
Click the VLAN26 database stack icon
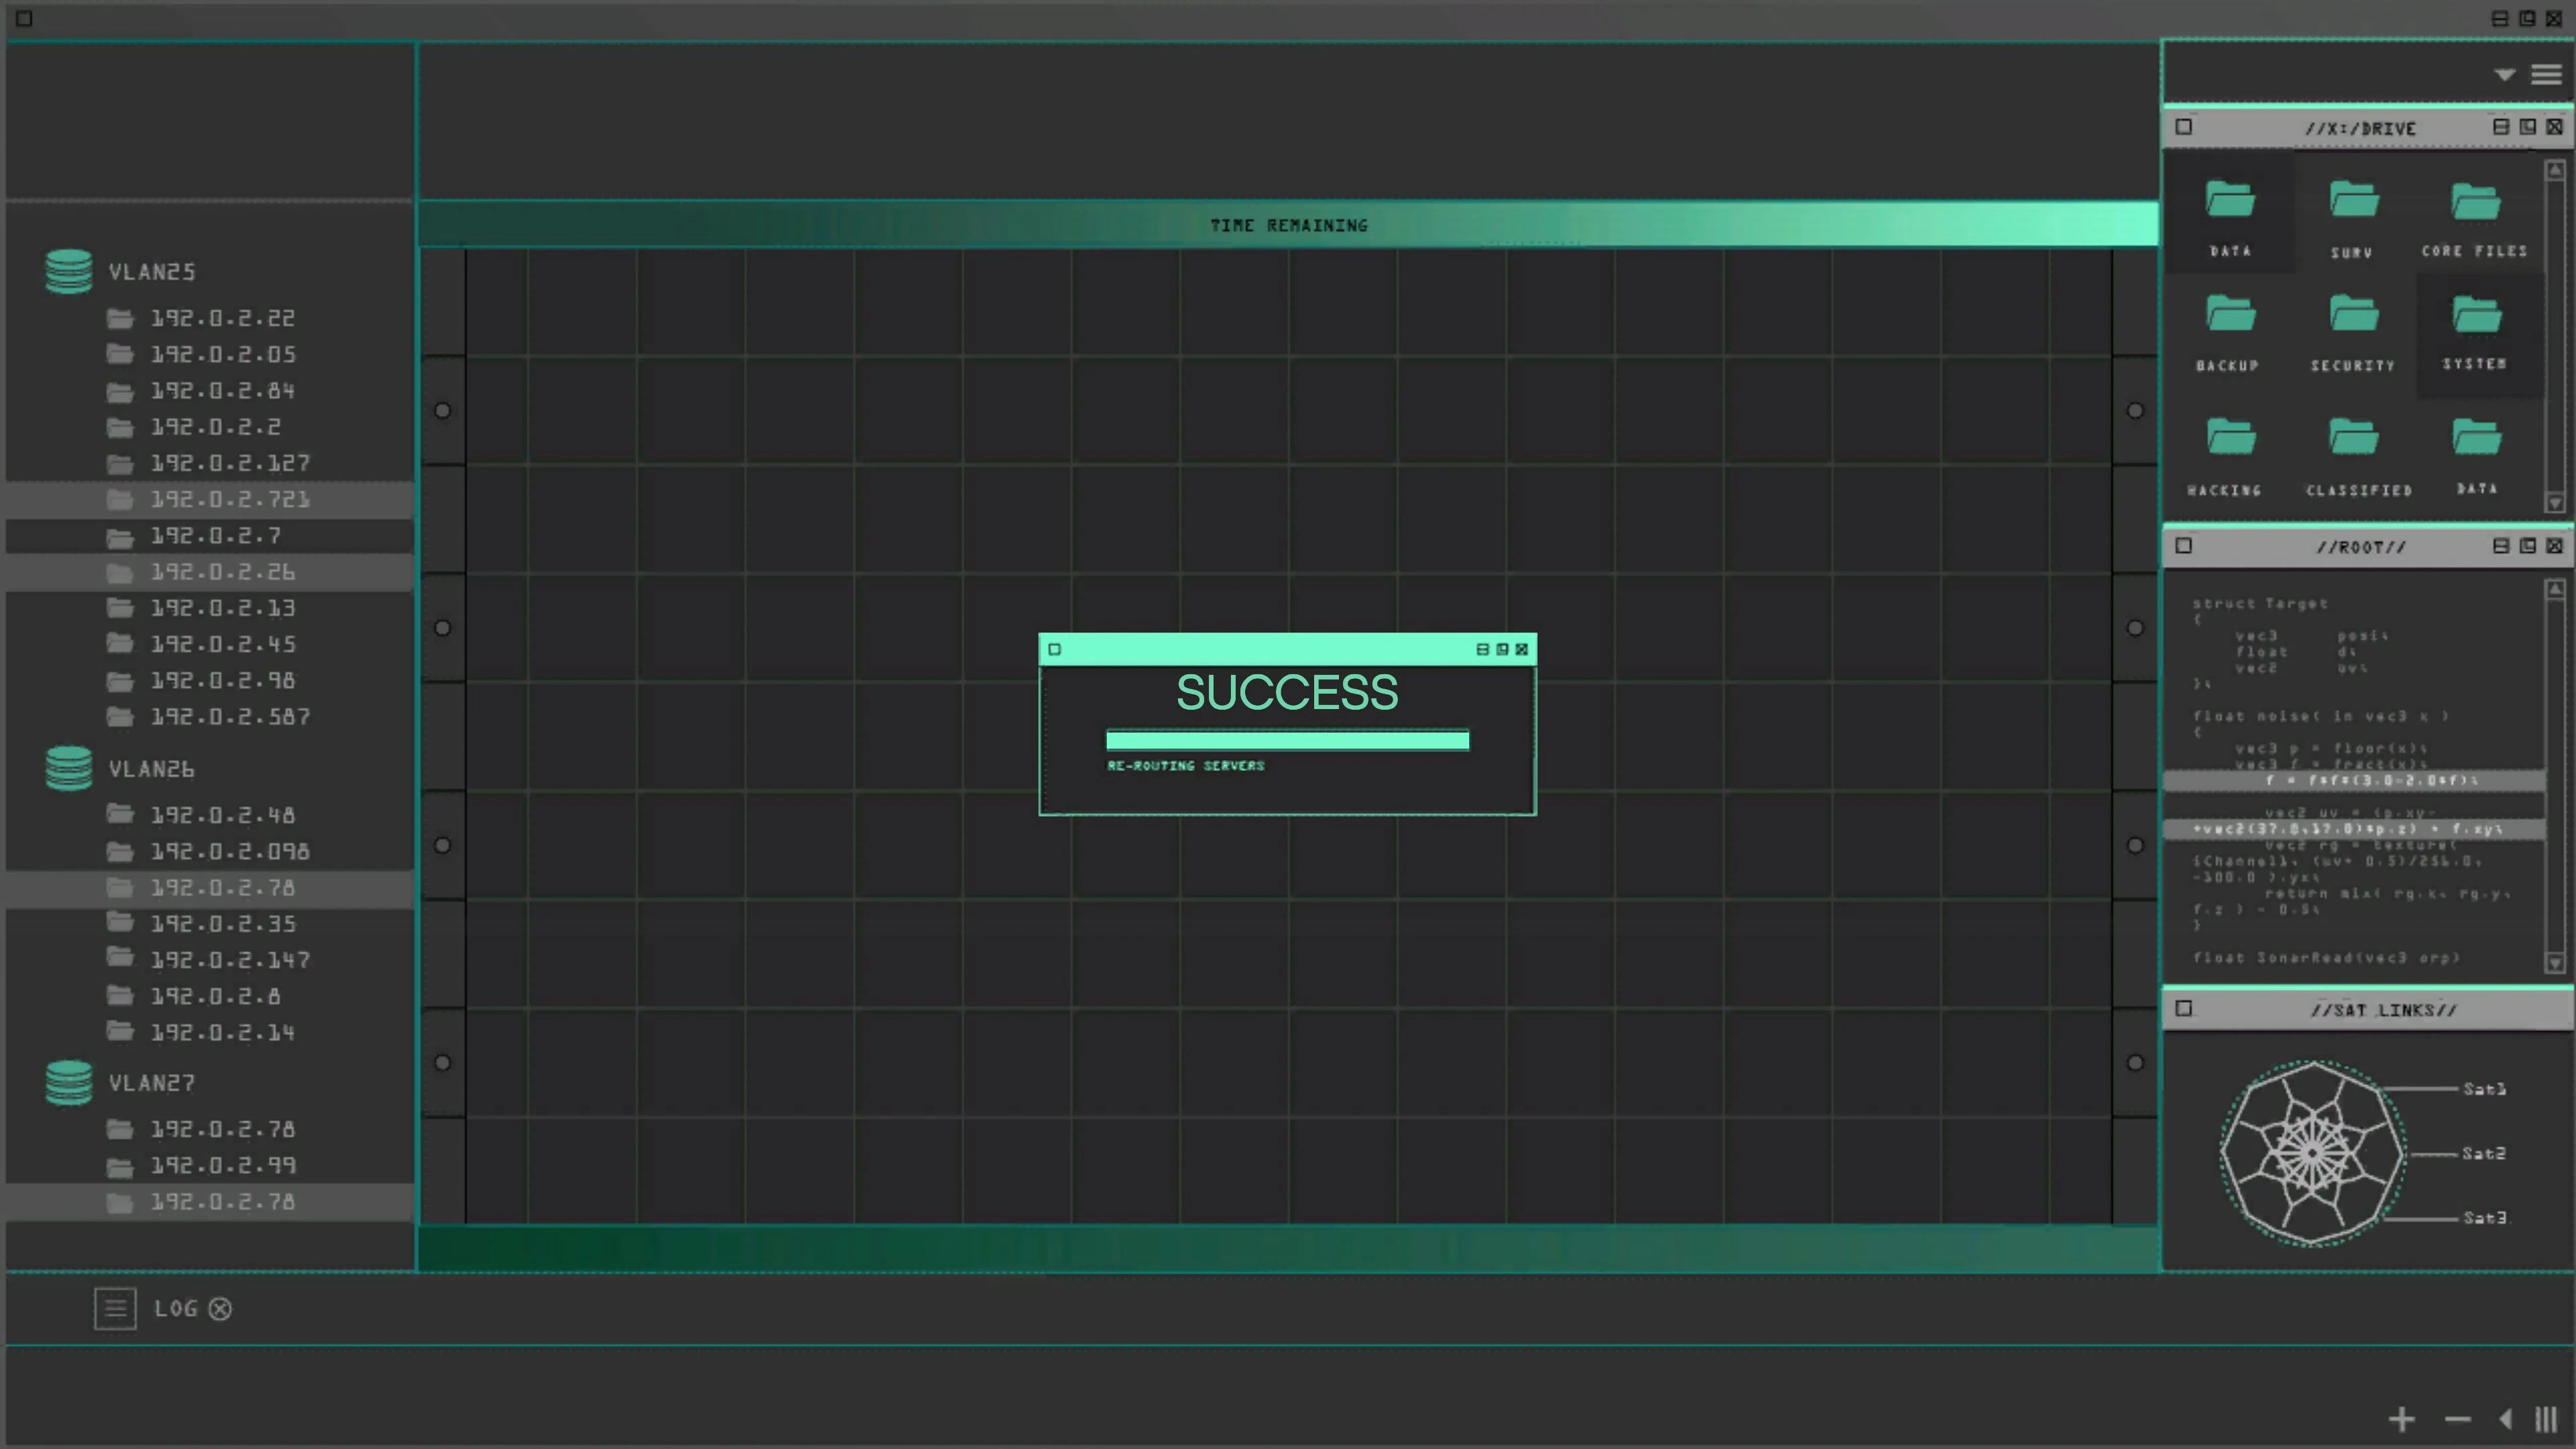pyautogui.click(x=69, y=768)
